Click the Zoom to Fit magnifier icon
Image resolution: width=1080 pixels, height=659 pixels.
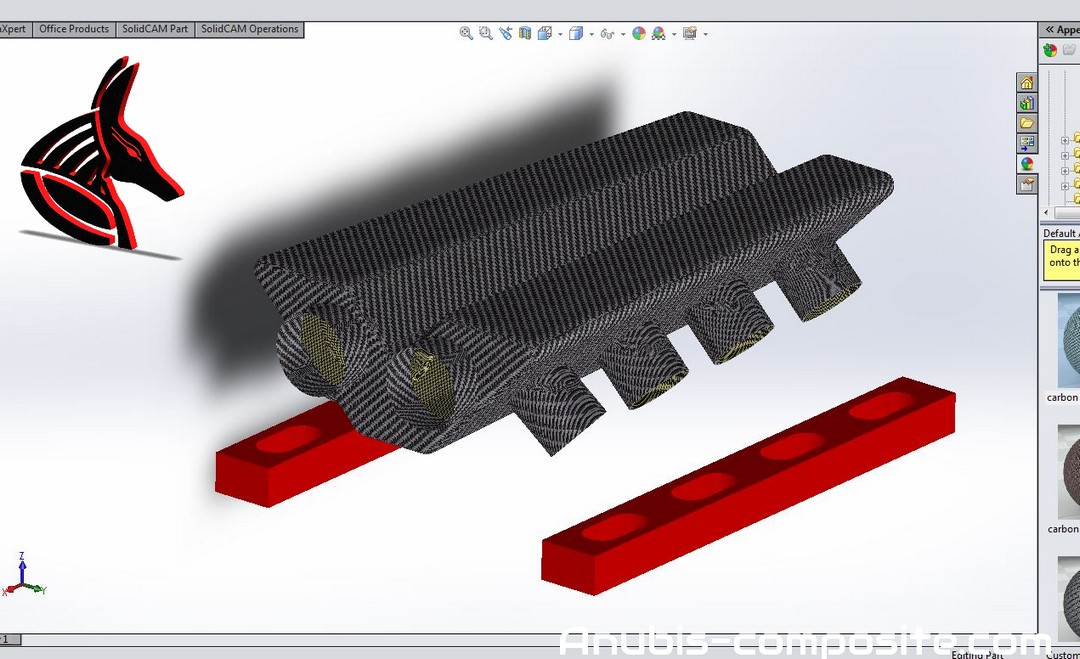coord(466,33)
